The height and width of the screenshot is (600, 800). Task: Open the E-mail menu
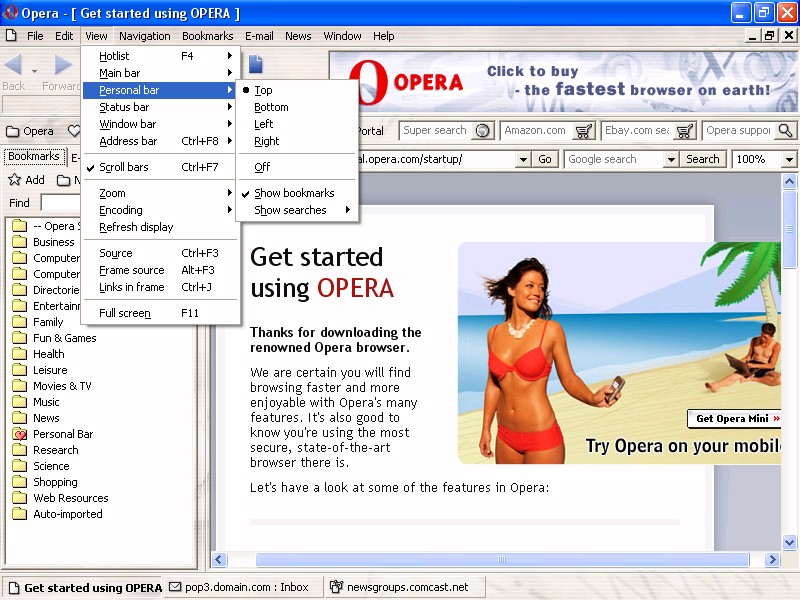(259, 36)
